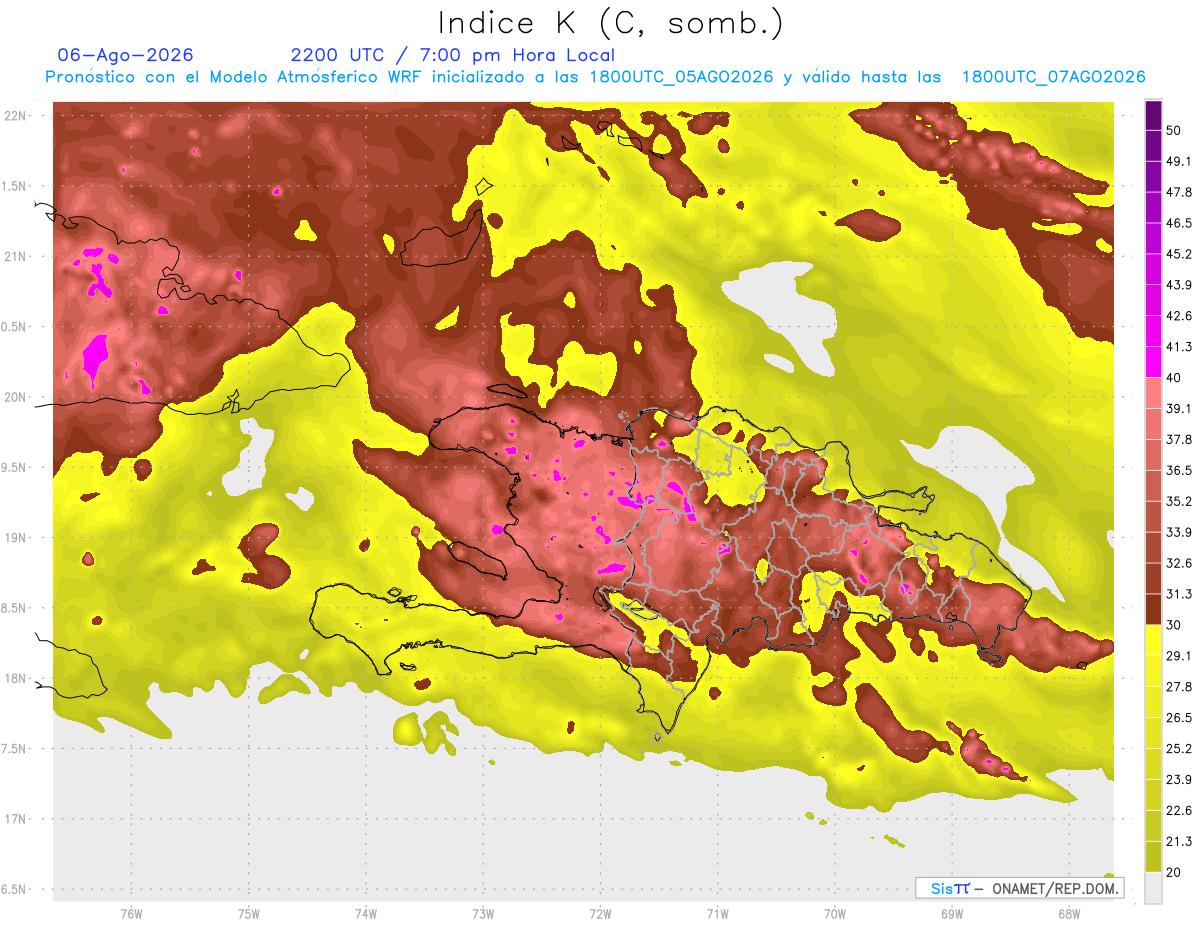Click the 71W longitude axis label

(x=717, y=914)
